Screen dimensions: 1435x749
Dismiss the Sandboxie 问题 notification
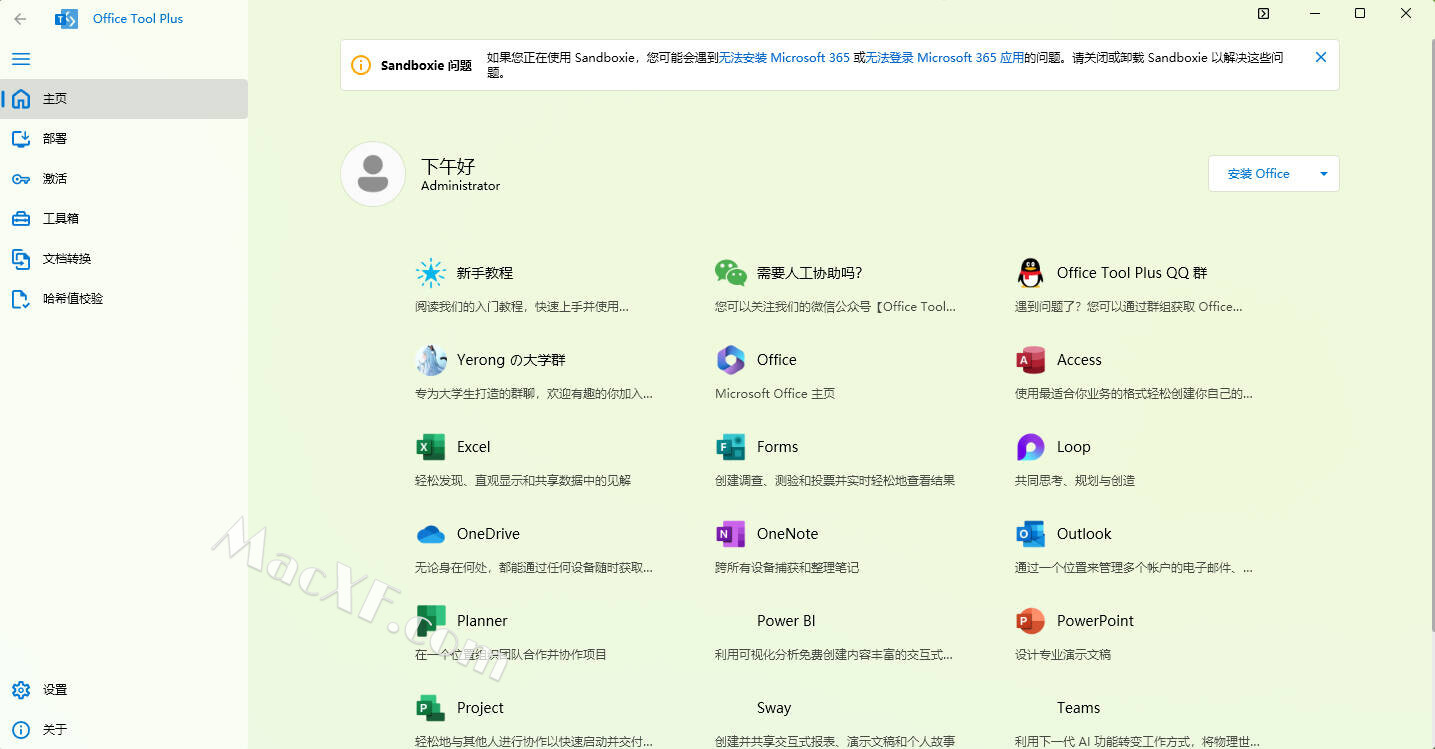1320,57
